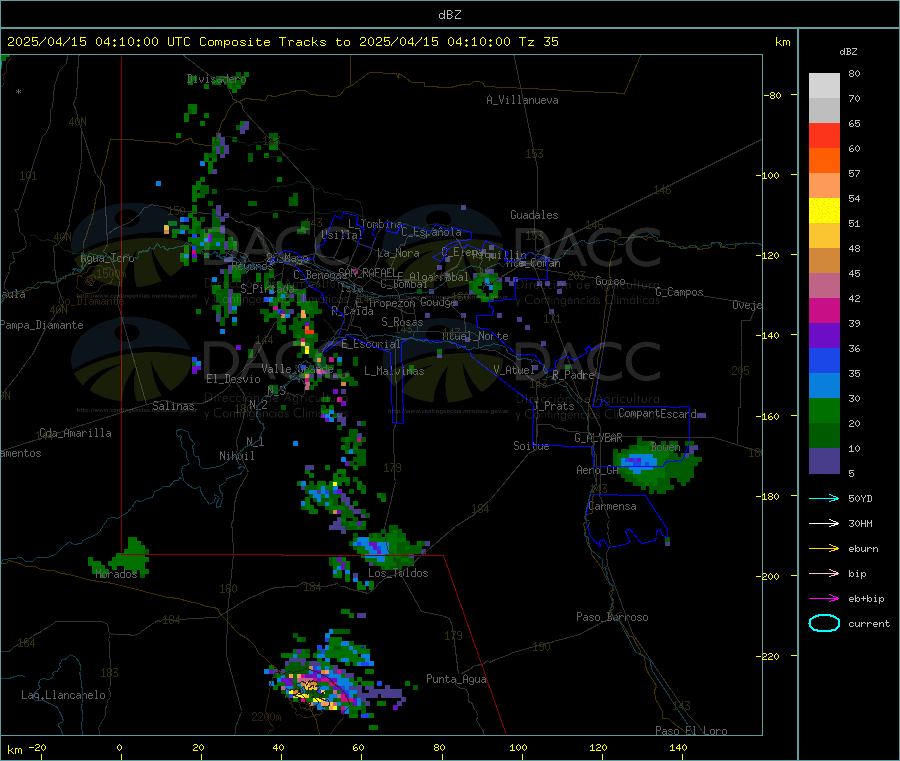
Task: Click the 'C_Española' map label
Action: [x=431, y=232]
